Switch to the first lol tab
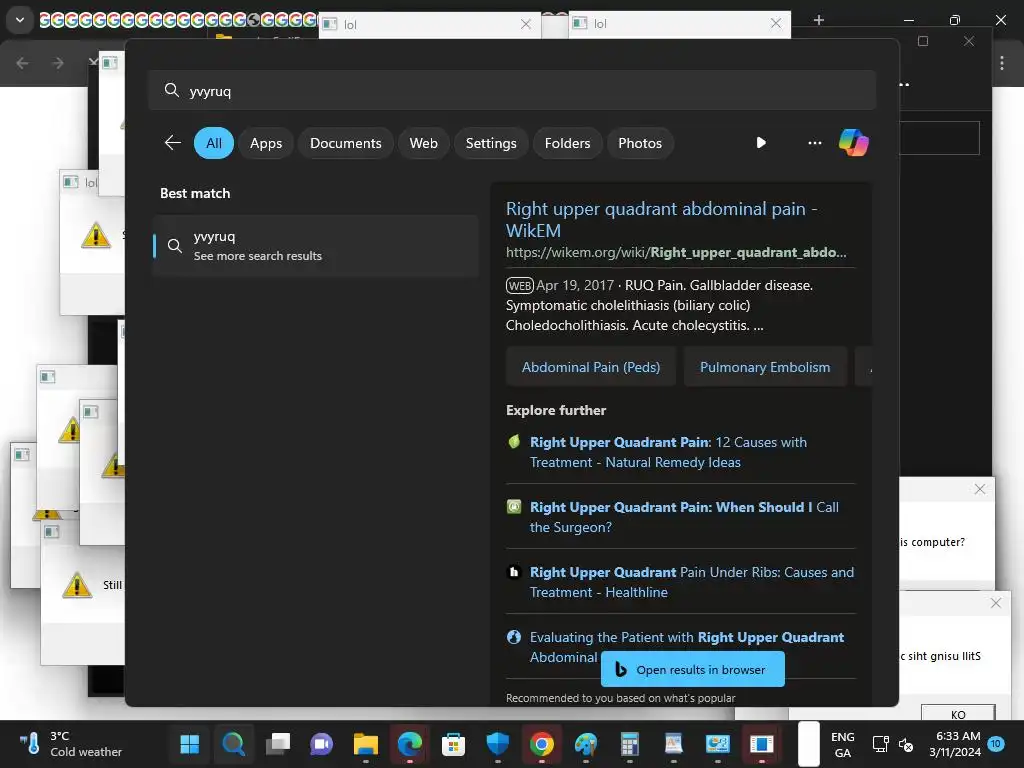 pyautogui.click(x=430, y=25)
